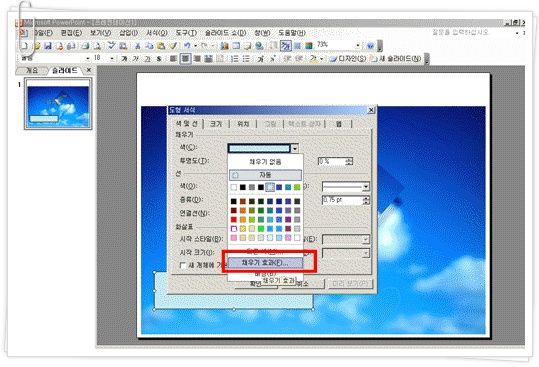Open the 편집(E) menu

(71, 33)
